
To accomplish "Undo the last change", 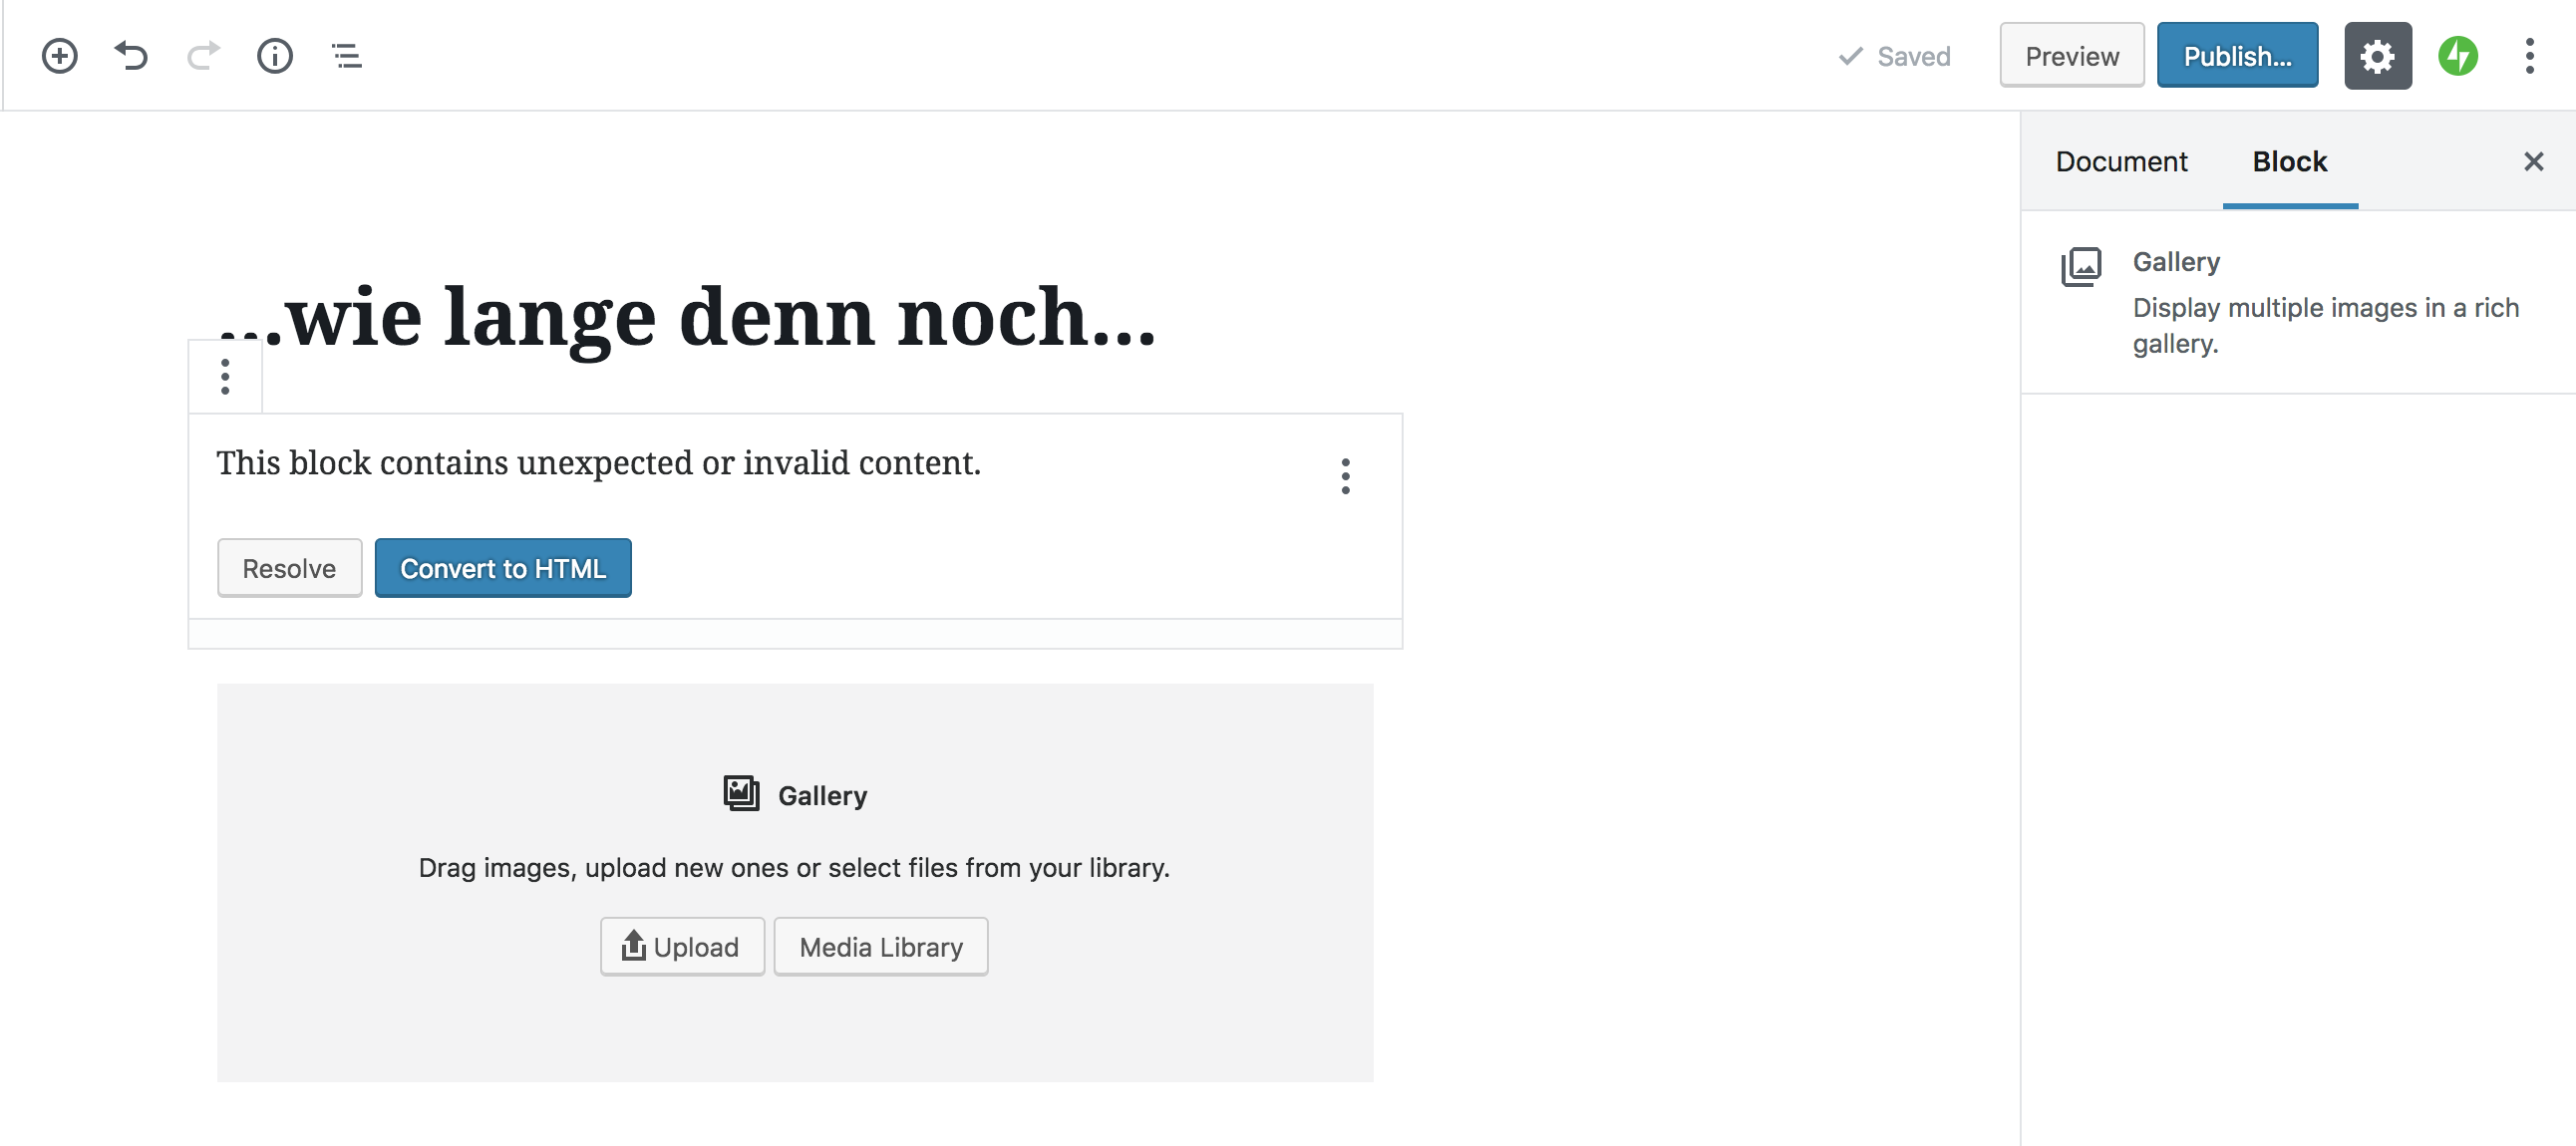I will point(131,56).
